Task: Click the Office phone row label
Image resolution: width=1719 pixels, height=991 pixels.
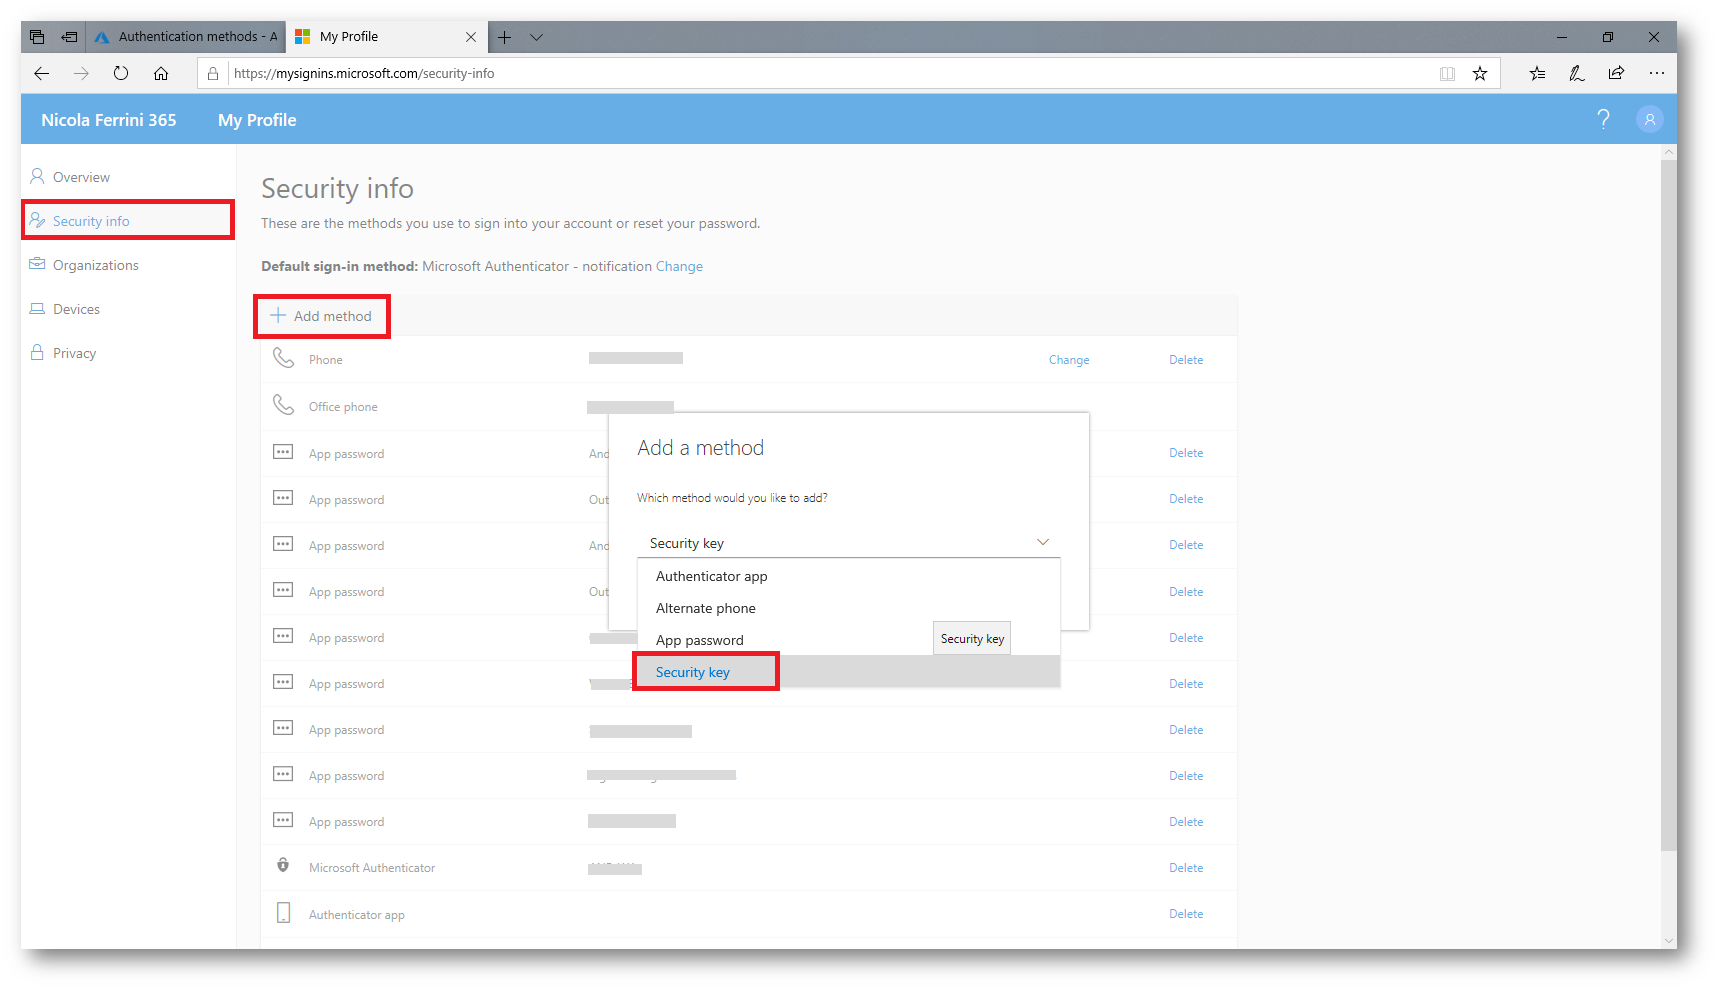Action: pos(343,407)
